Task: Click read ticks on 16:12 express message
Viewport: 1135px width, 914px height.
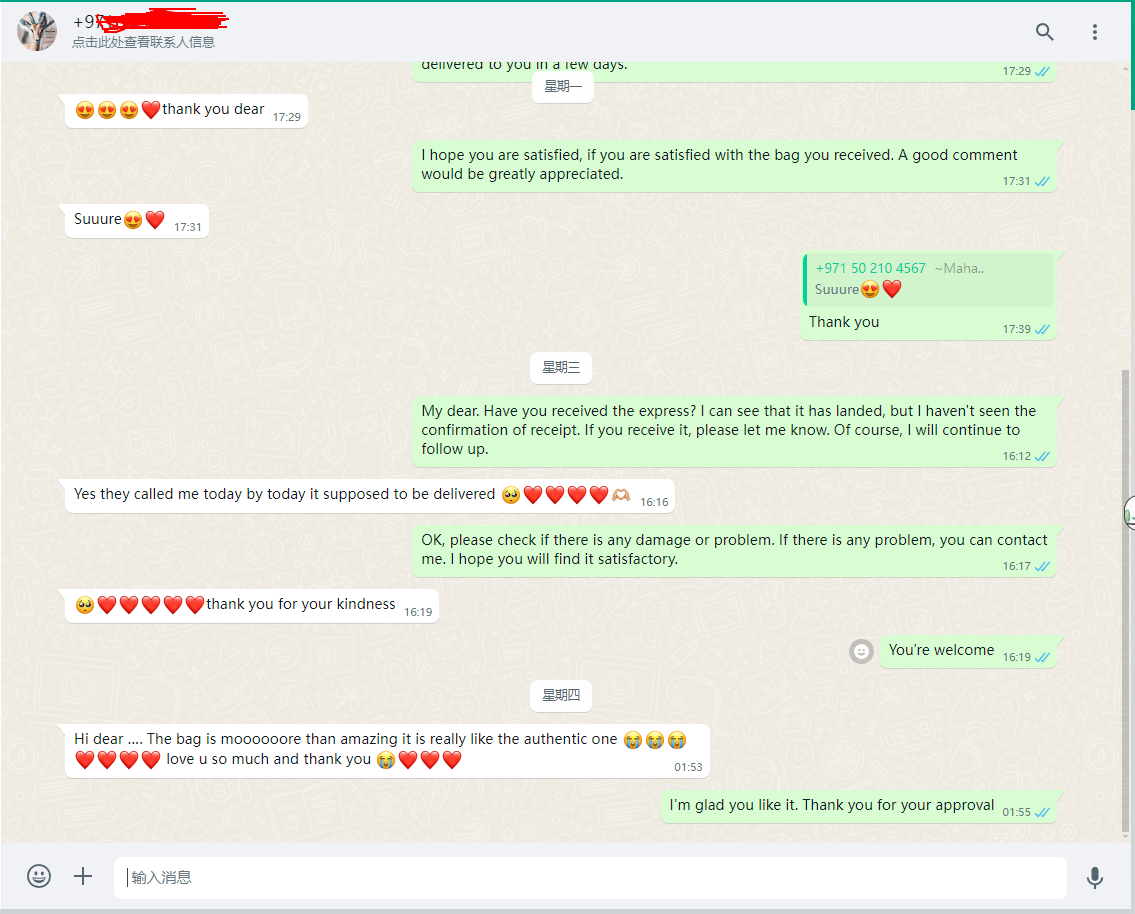Action: (1042, 457)
